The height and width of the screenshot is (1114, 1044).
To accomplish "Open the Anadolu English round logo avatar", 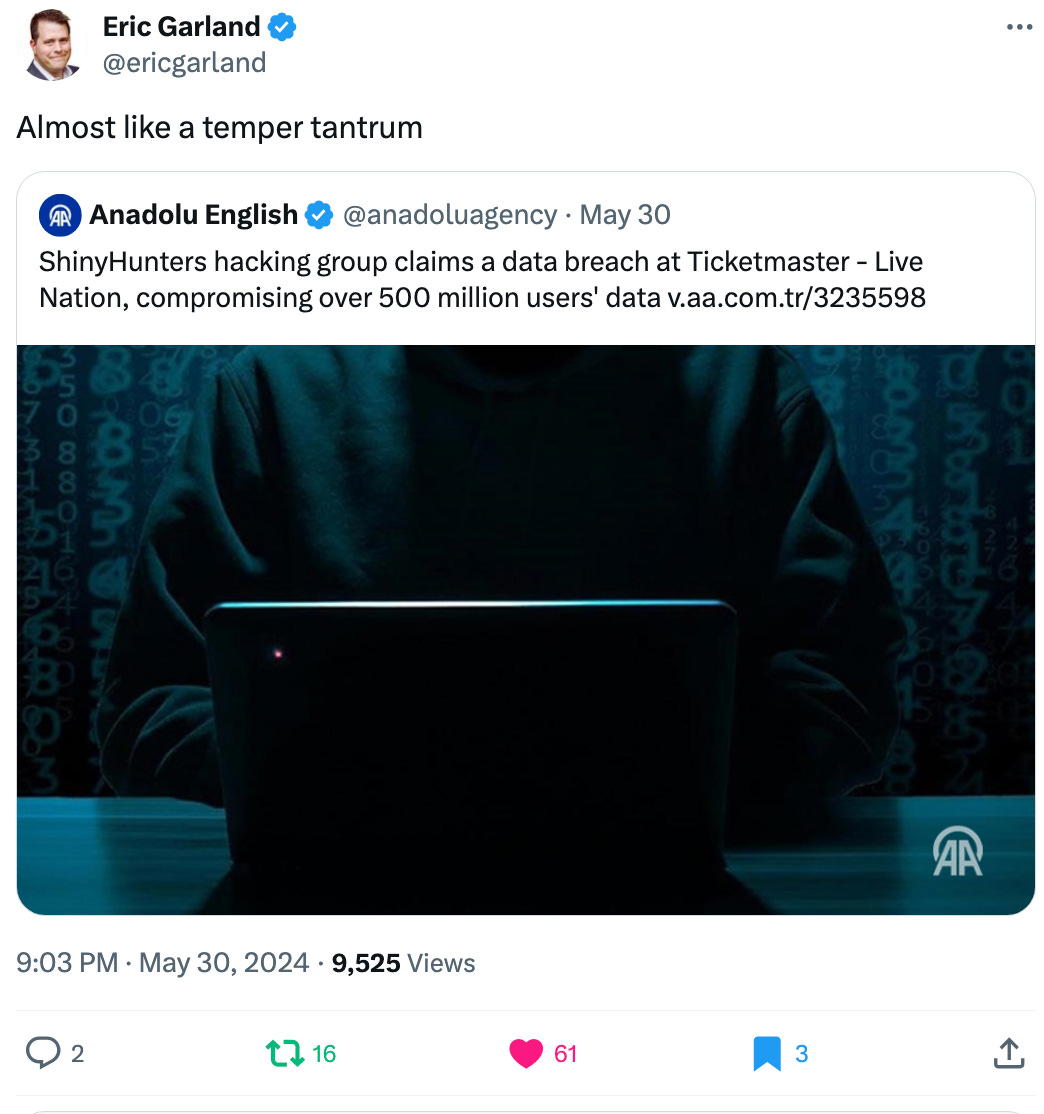I will pyautogui.click(x=60, y=215).
